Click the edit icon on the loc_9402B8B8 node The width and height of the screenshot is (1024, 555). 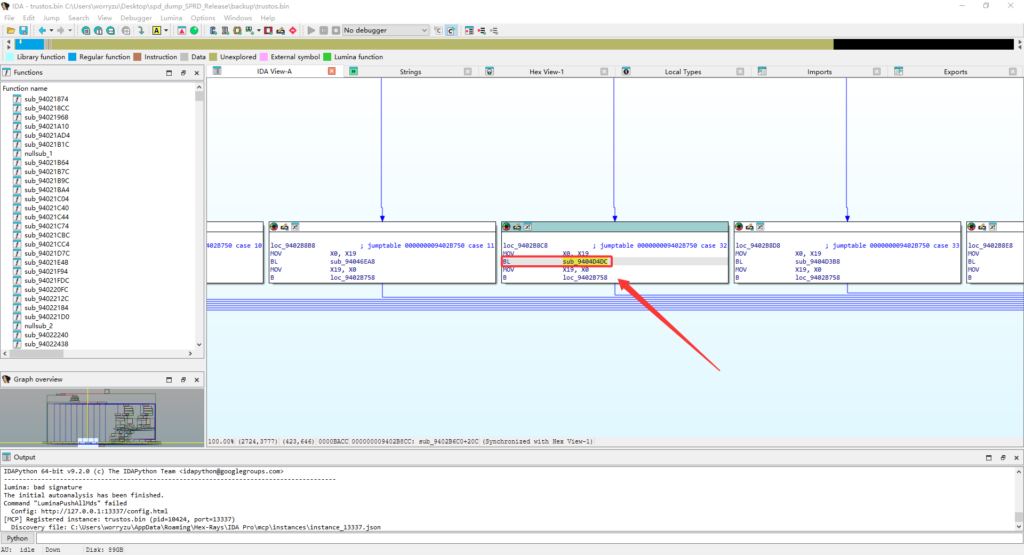284,227
